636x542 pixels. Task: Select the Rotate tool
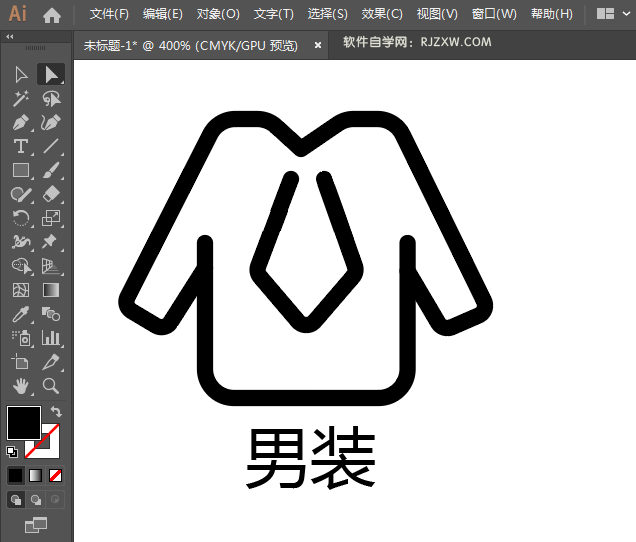(x=21, y=218)
